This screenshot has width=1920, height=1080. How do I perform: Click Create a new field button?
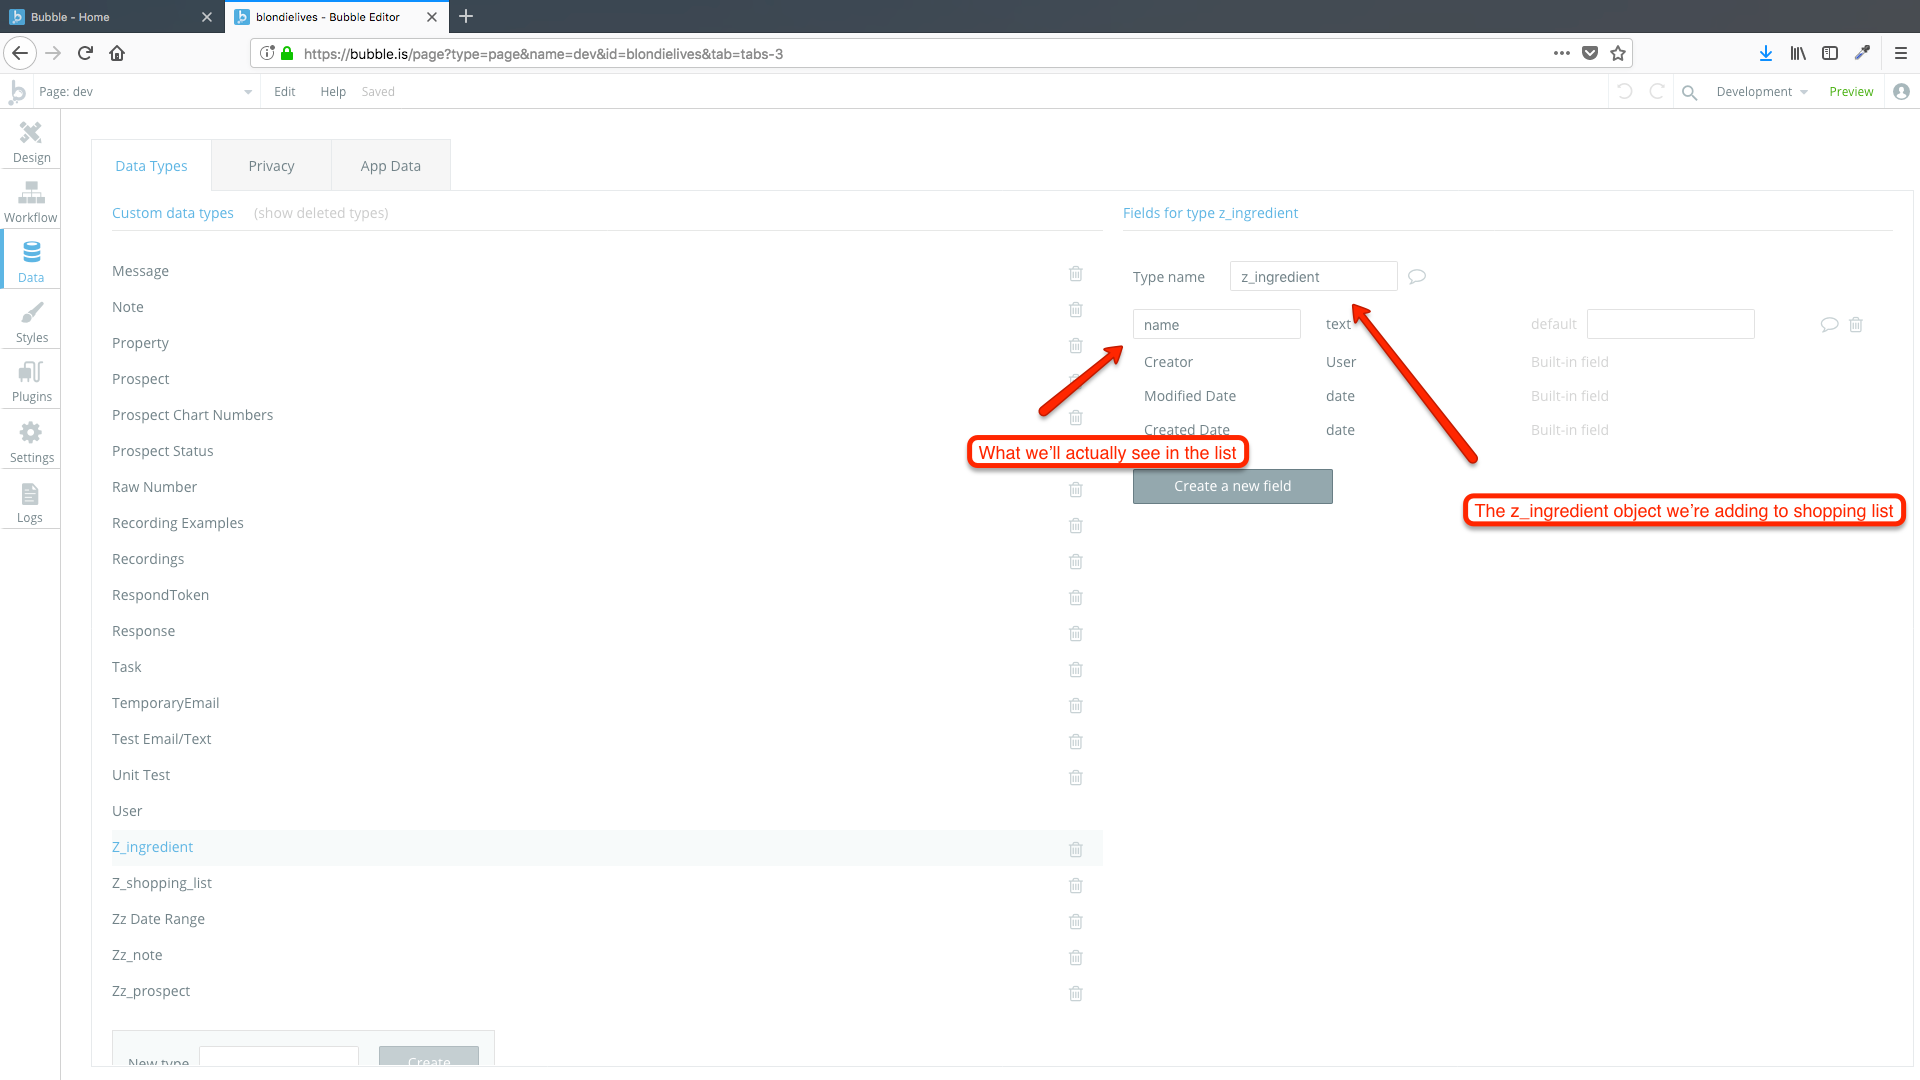tap(1232, 486)
